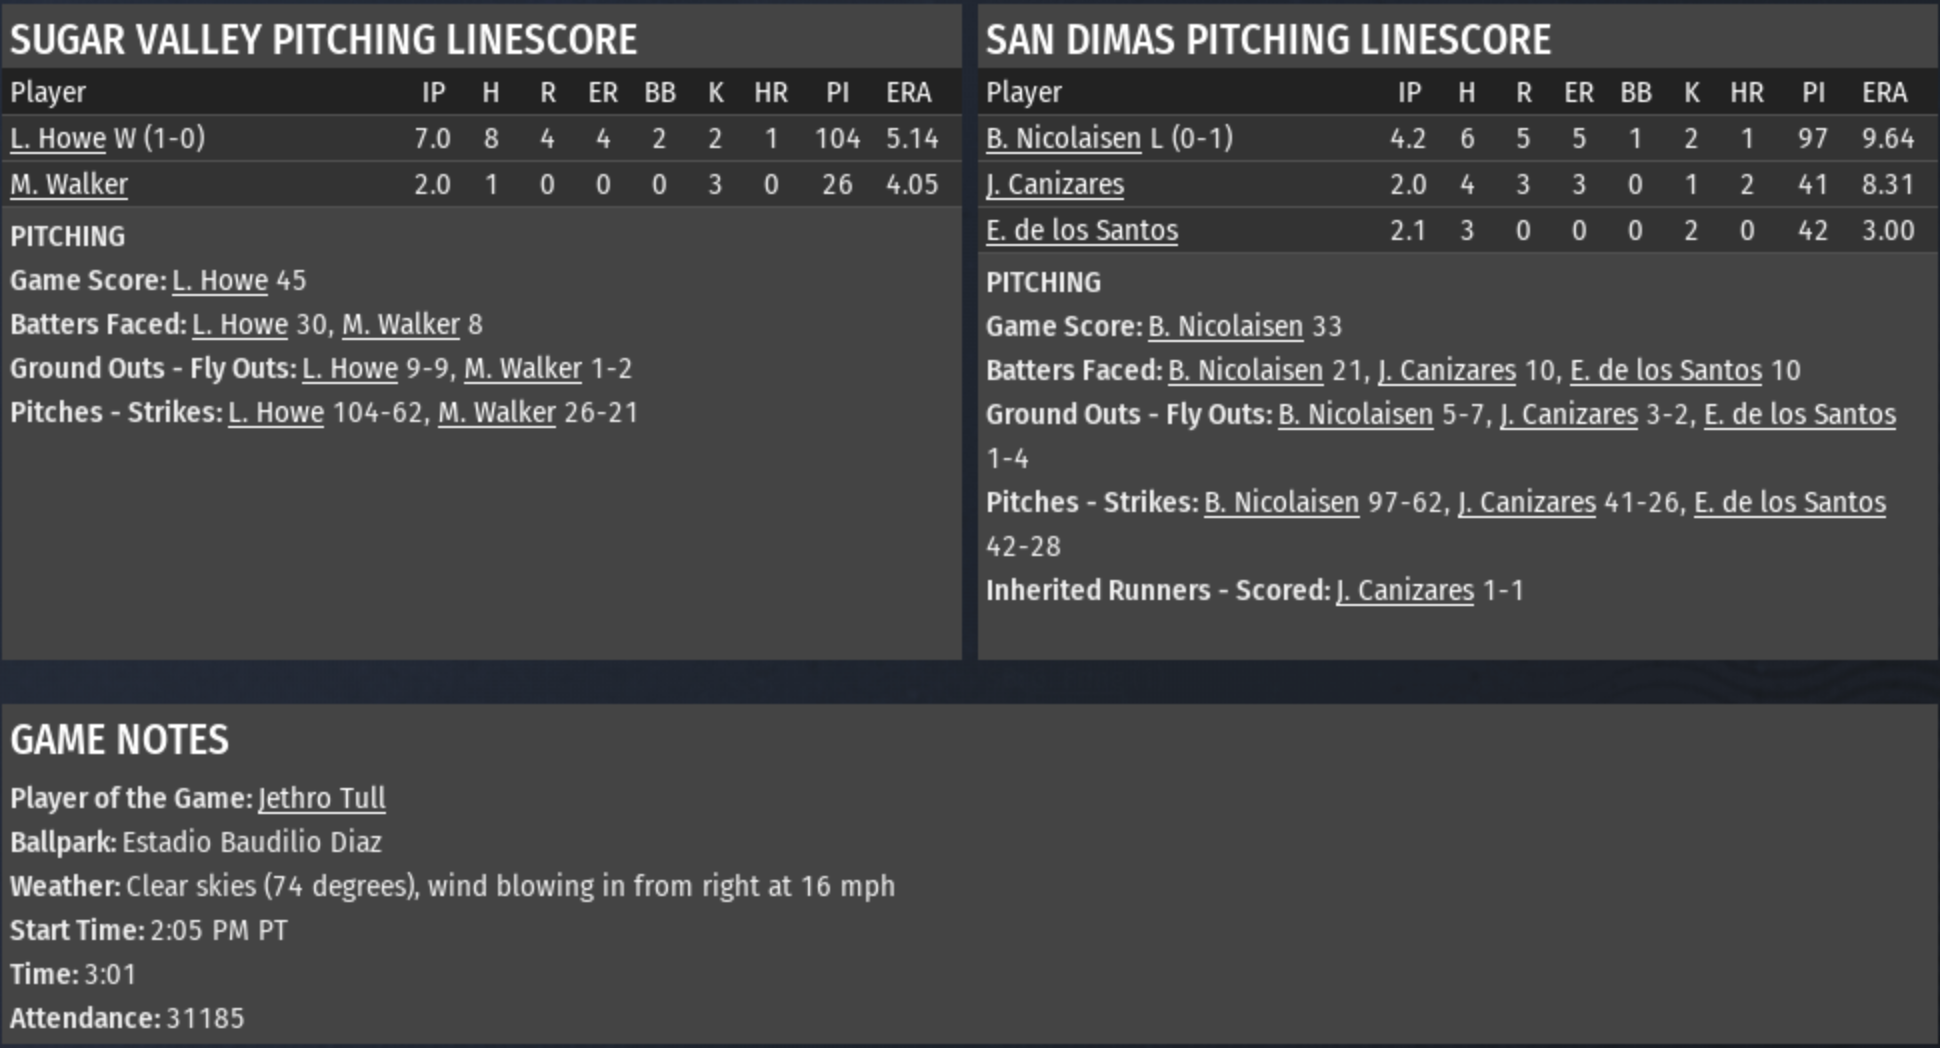Click ERA column header in Sugar Valley table
This screenshot has height=1048, width=1940.
click(908, 92)
